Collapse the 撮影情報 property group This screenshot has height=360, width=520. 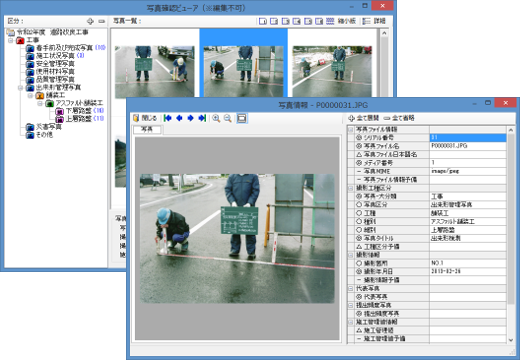351,255
